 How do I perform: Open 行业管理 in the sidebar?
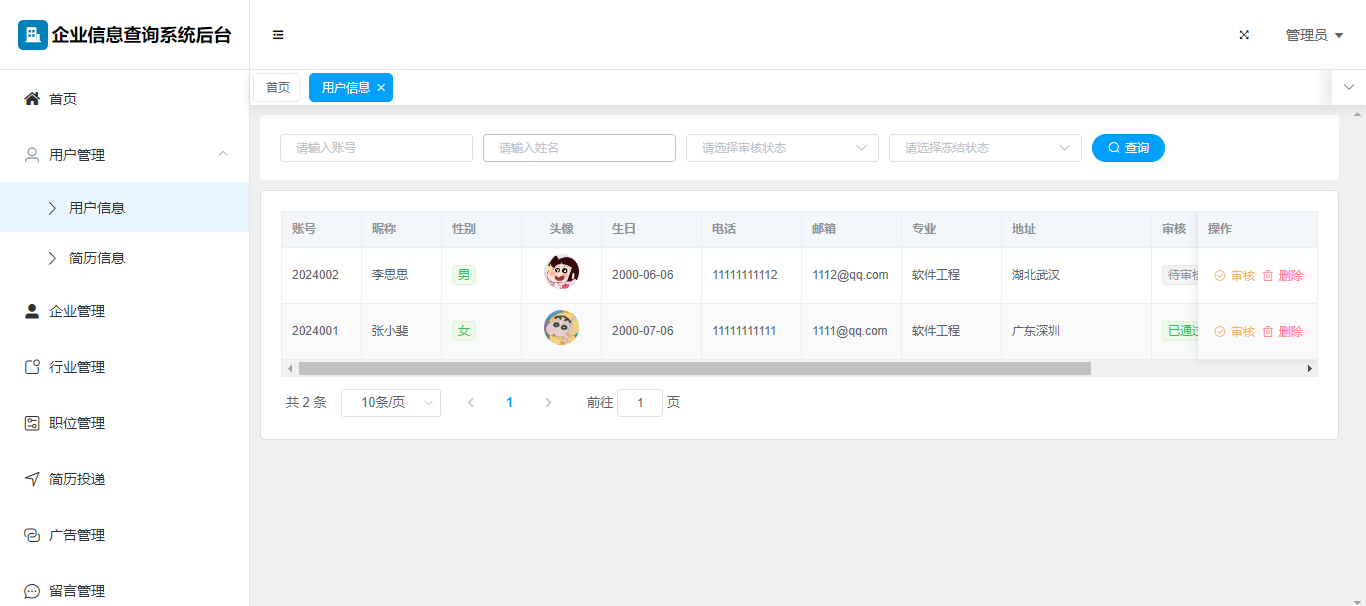click(x=76, y=367)
